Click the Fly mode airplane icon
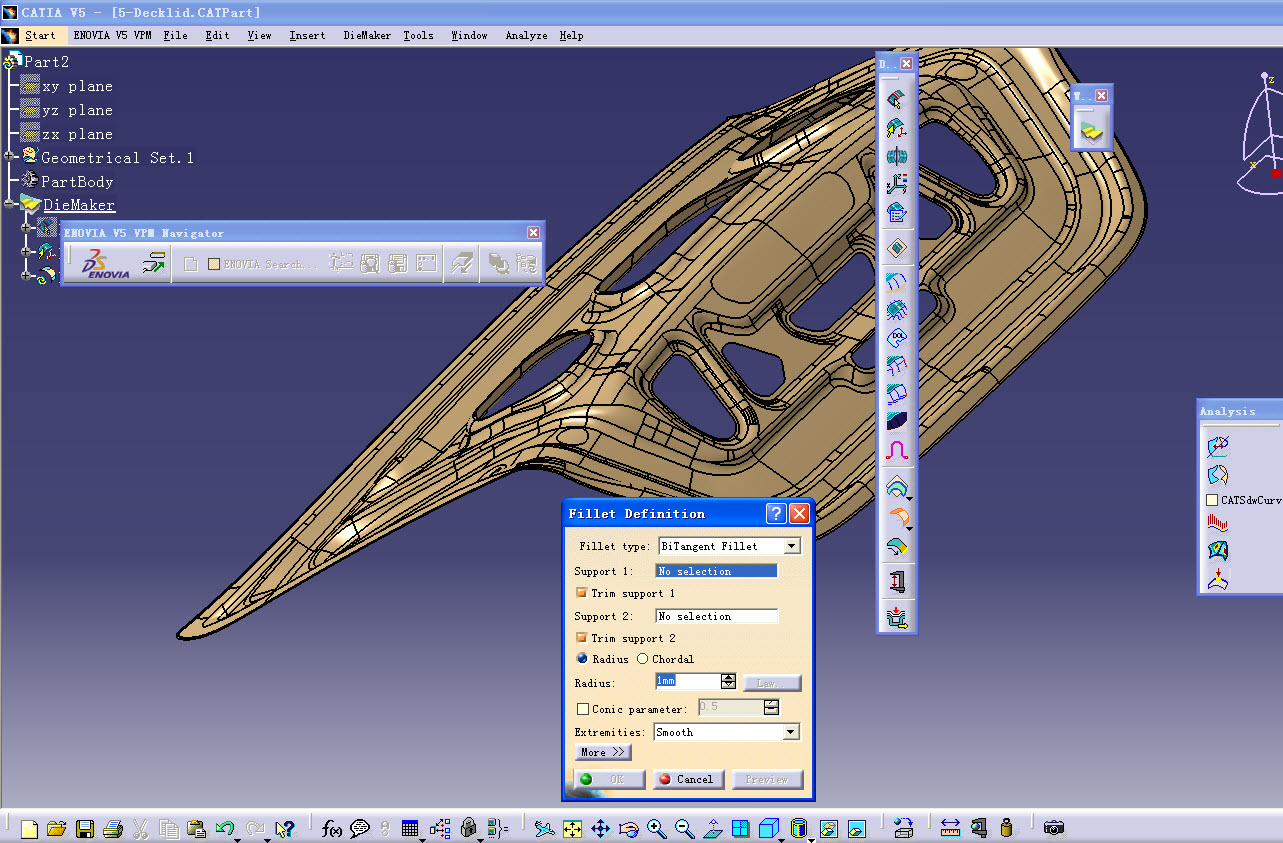 pos(544,828)
